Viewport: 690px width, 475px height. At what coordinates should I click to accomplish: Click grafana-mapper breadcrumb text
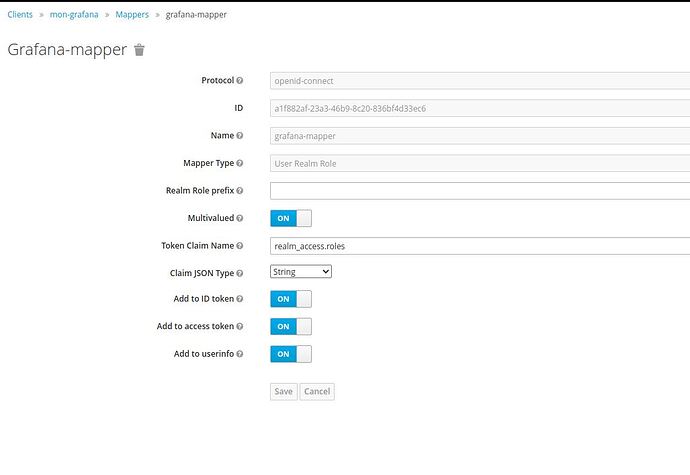tap(196, 15)
